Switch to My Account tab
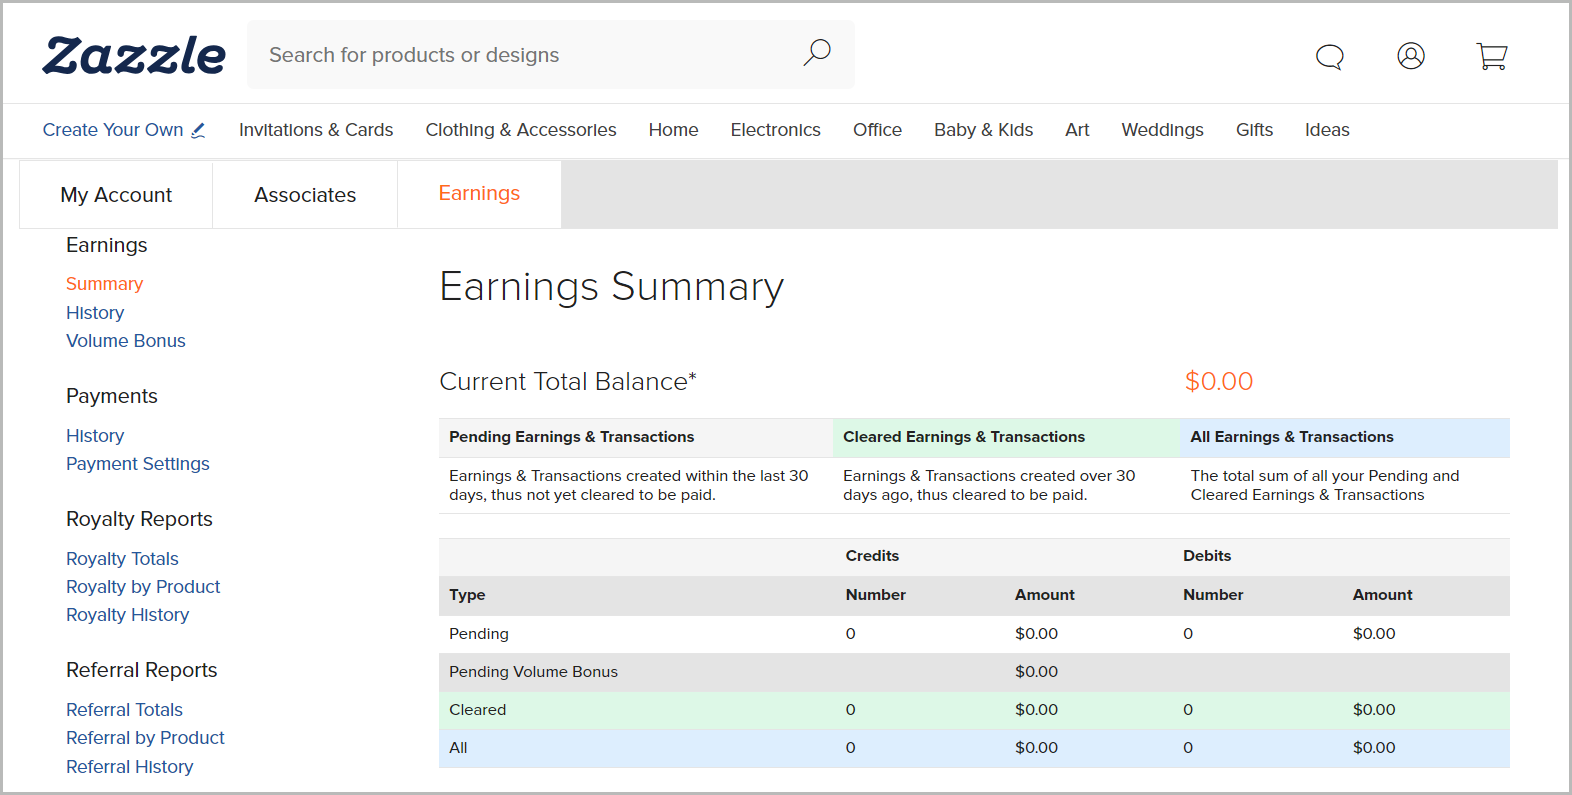 (x=116, y=195)
